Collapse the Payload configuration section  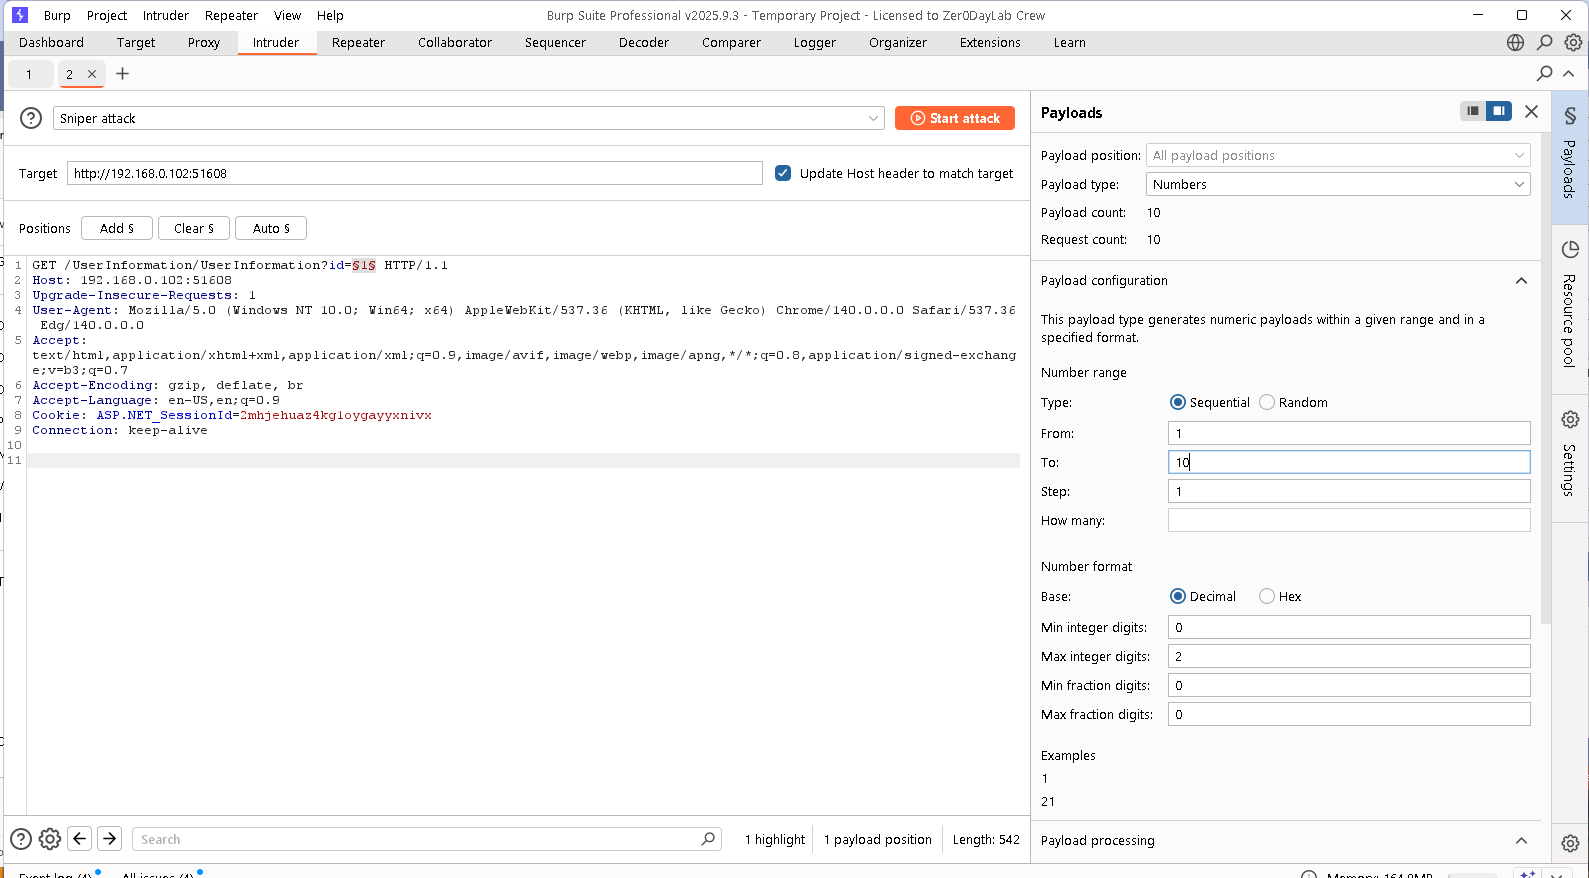click(1521, 280)
